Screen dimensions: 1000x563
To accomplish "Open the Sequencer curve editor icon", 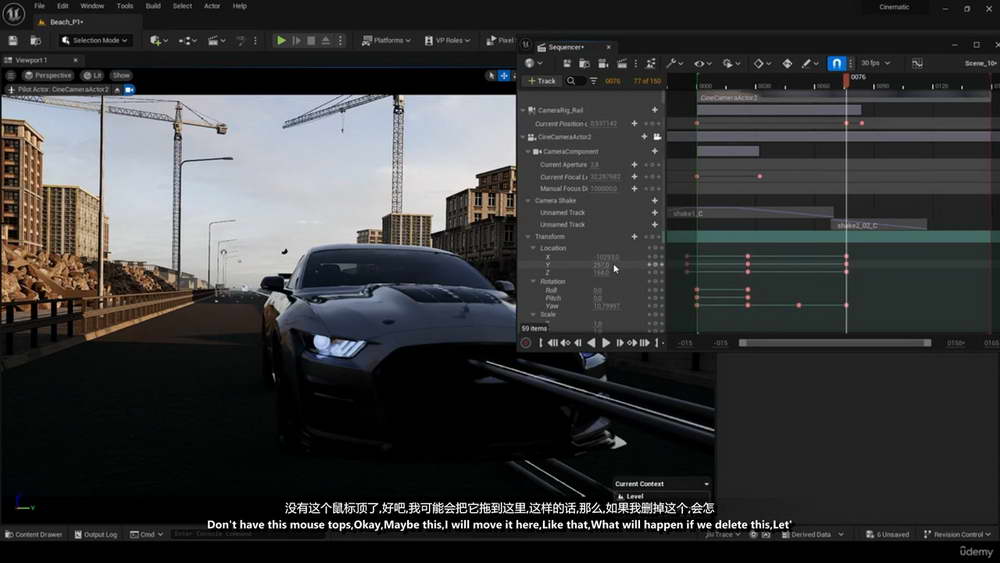I will (917, 63).
